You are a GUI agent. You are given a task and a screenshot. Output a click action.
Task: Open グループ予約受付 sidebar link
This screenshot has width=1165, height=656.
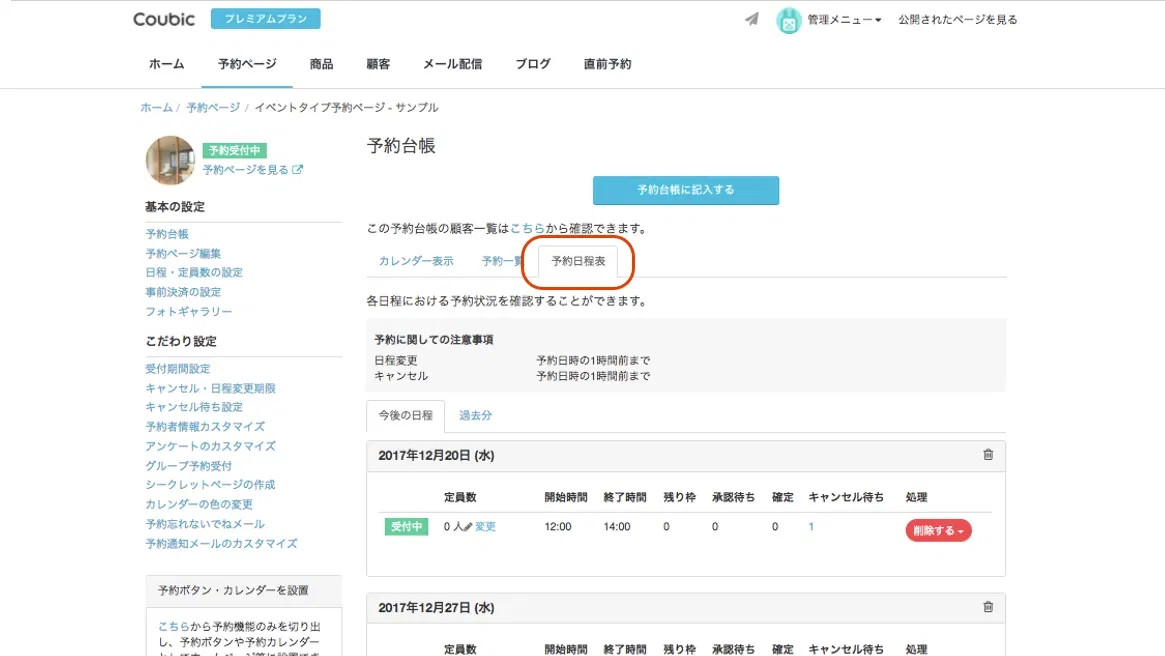pos(189,466)
